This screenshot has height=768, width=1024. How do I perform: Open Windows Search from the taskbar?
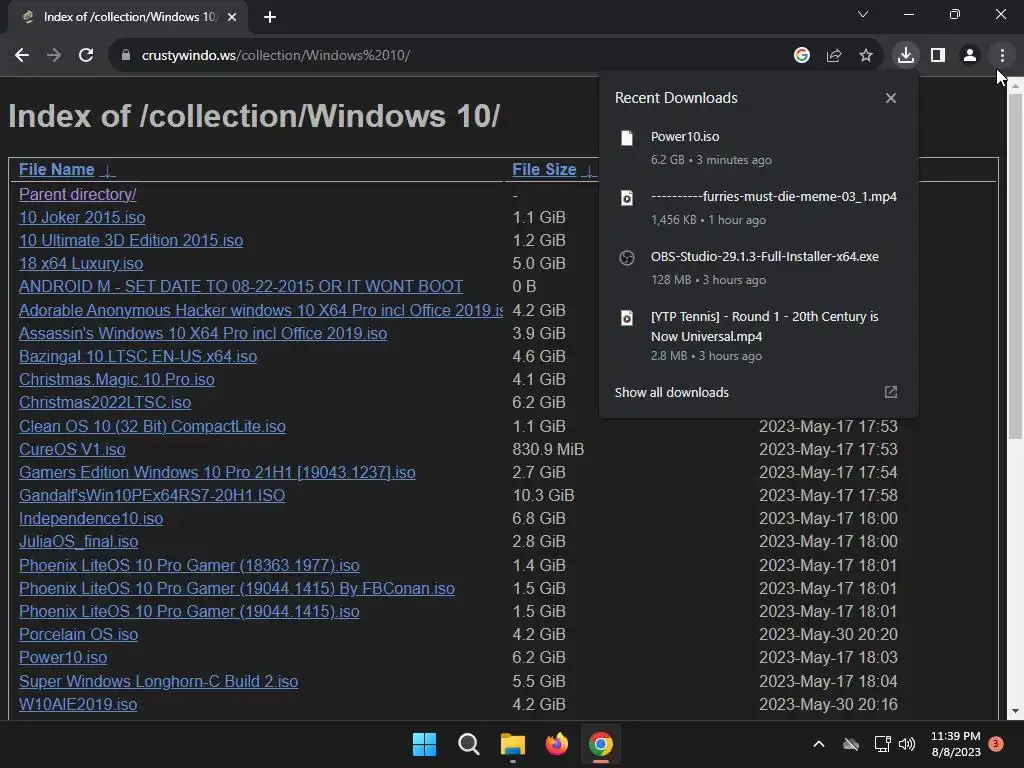click(469, 744)
